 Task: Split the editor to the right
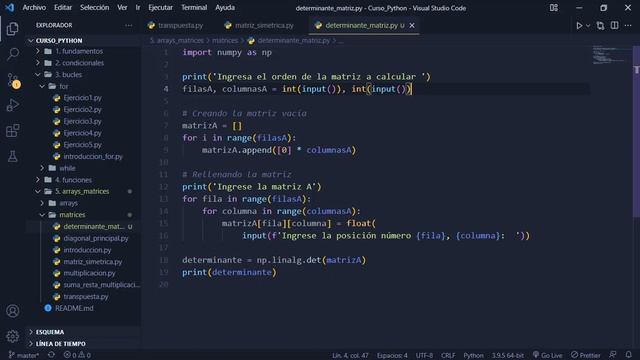614,25
